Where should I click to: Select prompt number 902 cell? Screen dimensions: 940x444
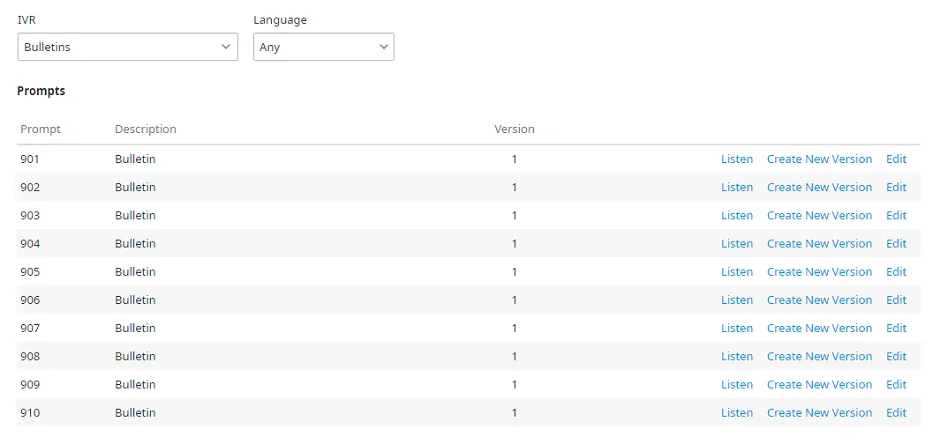point(30,187)
